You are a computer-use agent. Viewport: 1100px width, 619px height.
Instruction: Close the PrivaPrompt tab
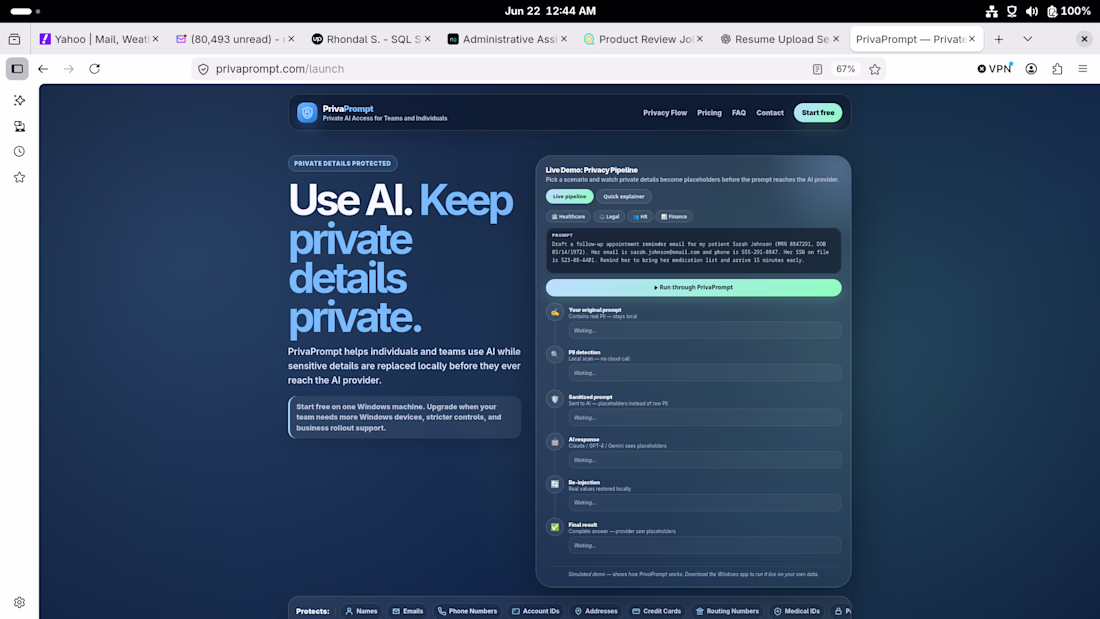(972, 39)
